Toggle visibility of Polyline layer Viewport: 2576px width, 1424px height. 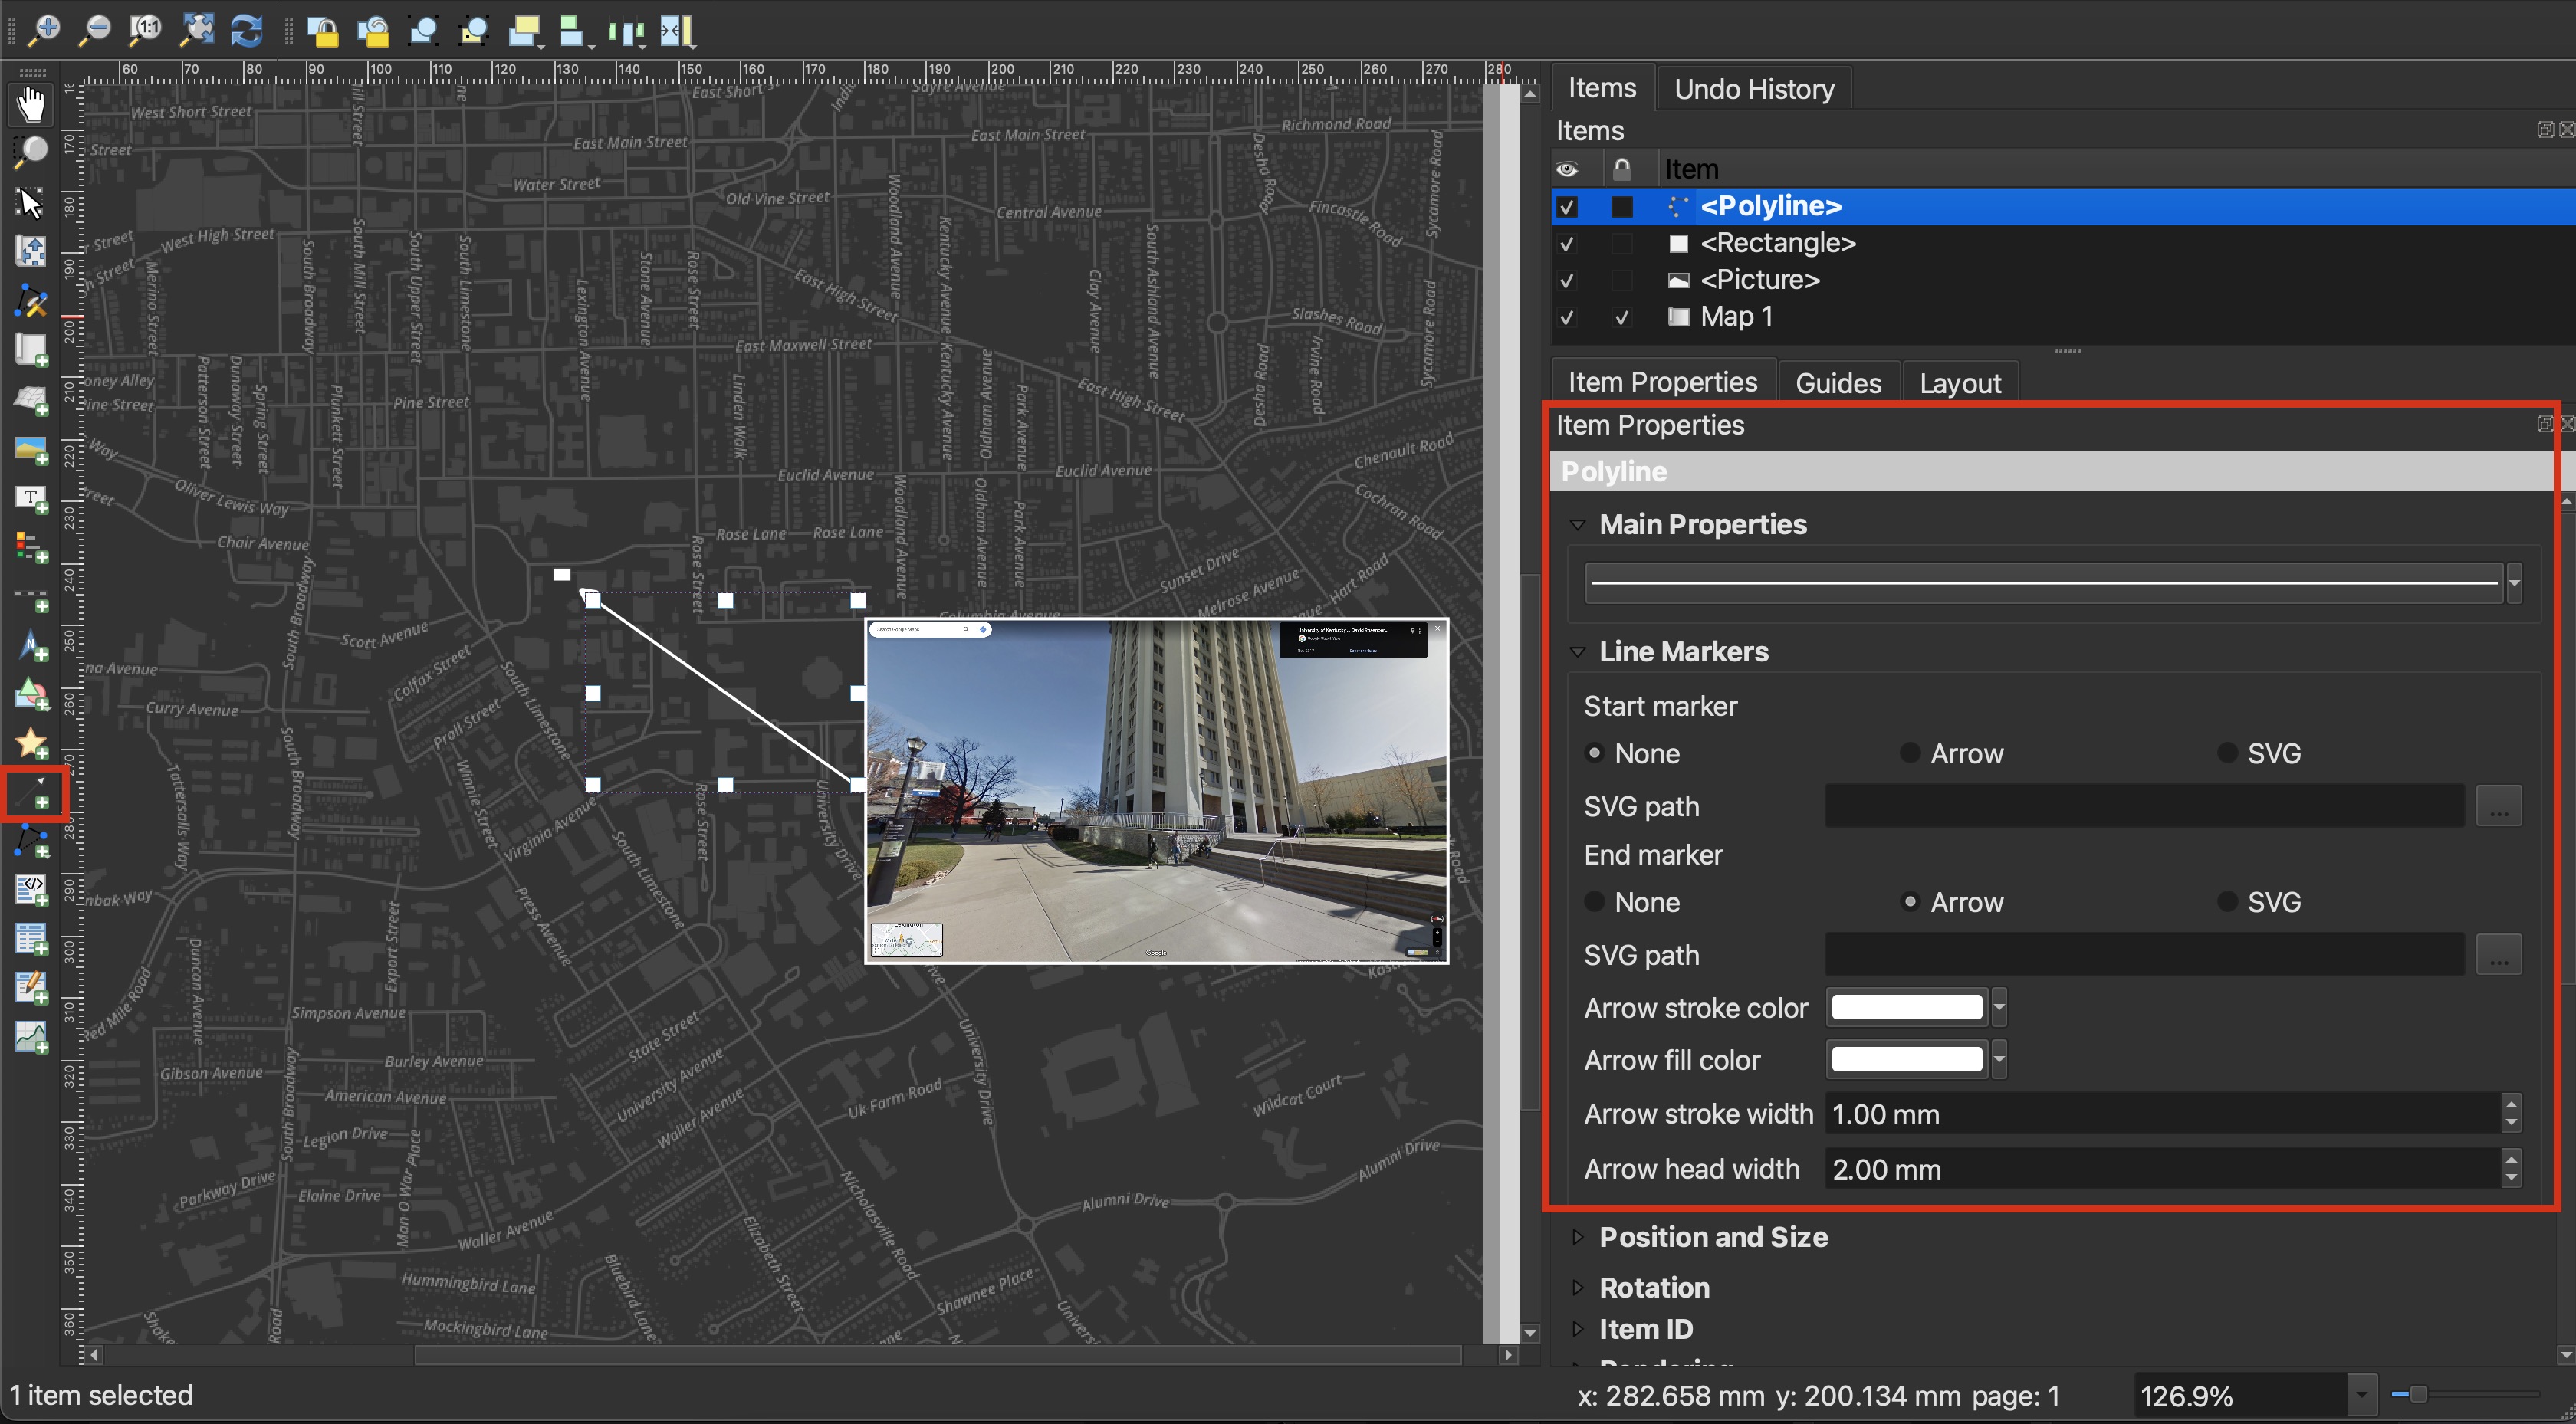click(x=1568, y=205)
